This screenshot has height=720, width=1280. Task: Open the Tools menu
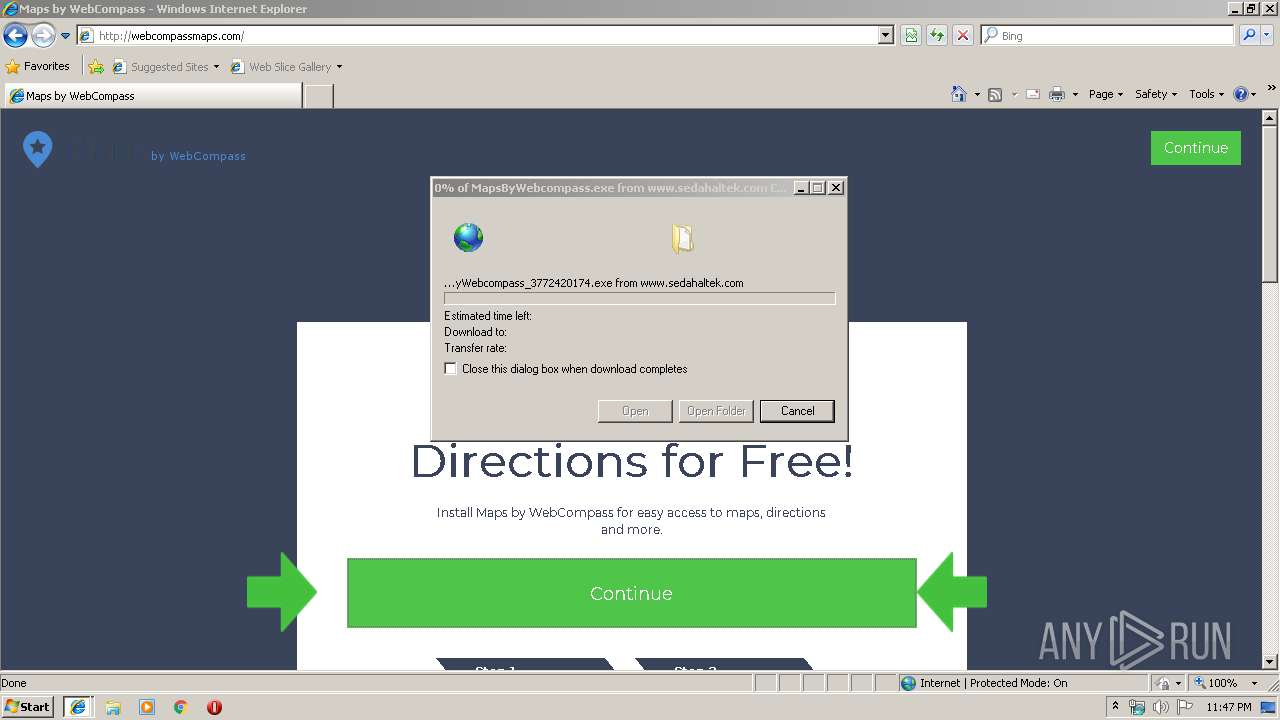[1206, 94]
